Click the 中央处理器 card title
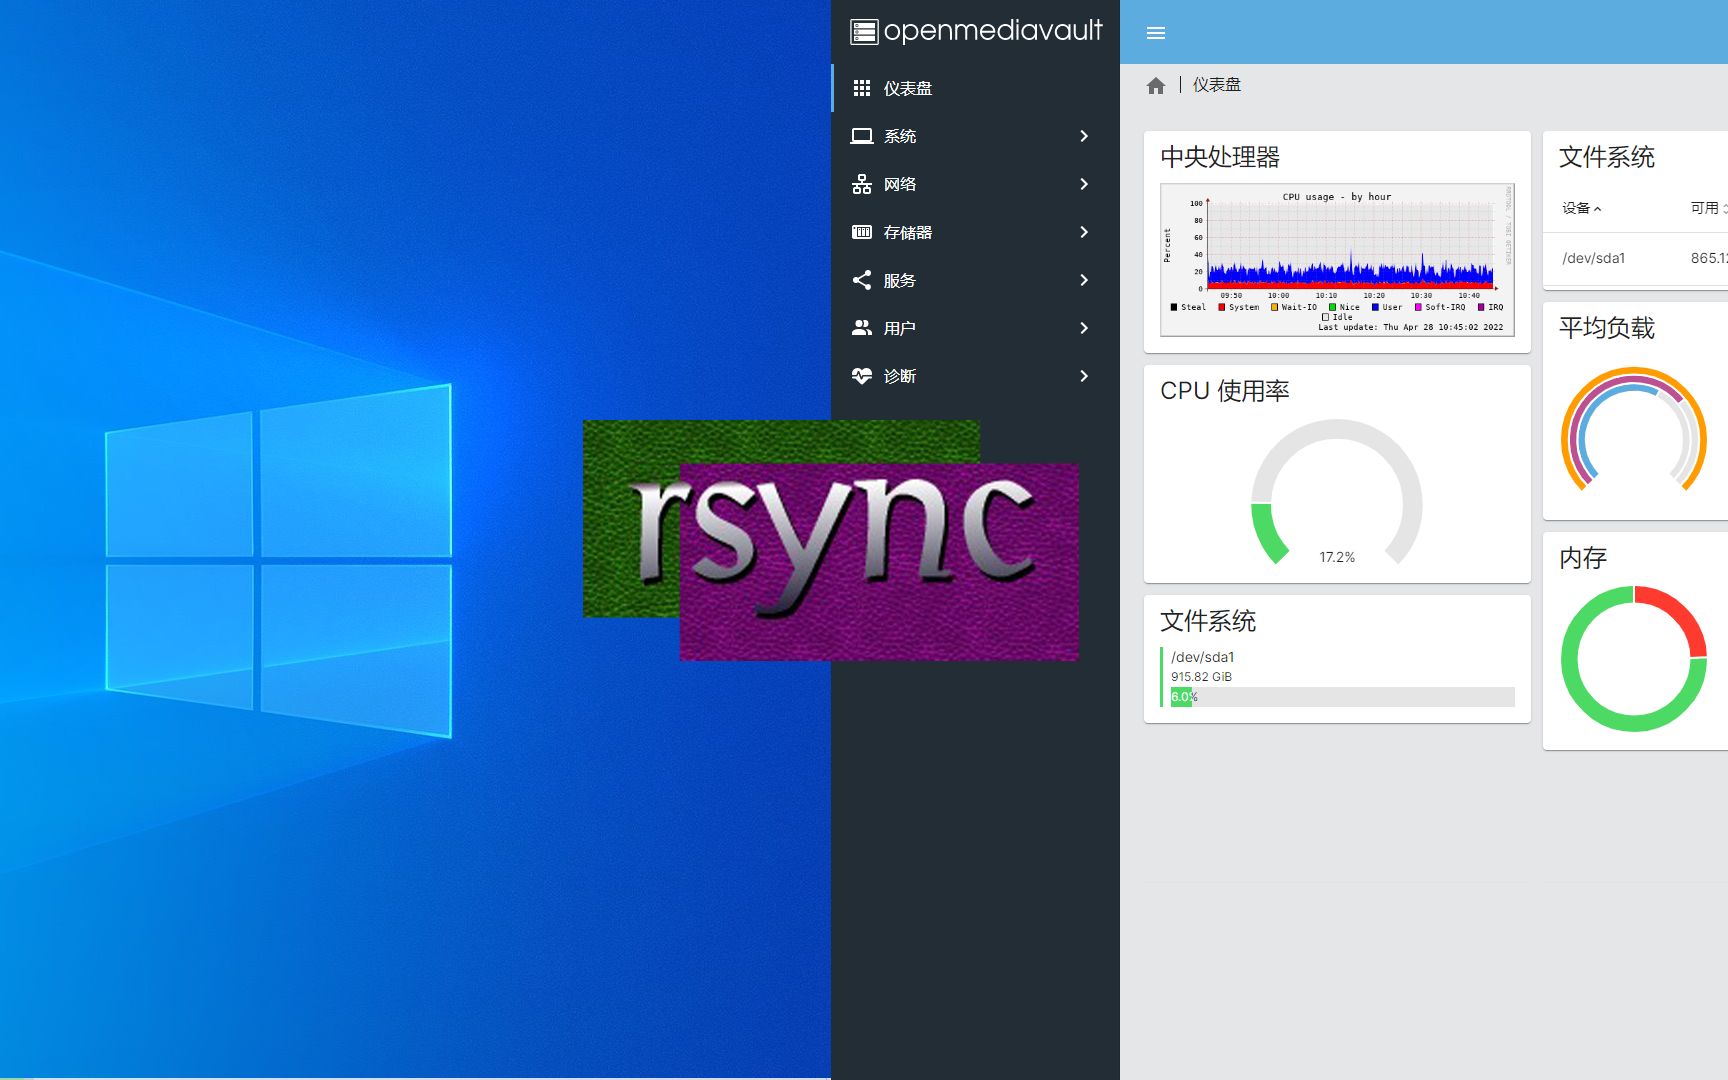1728x1080 pixels. pos(1220,157)
